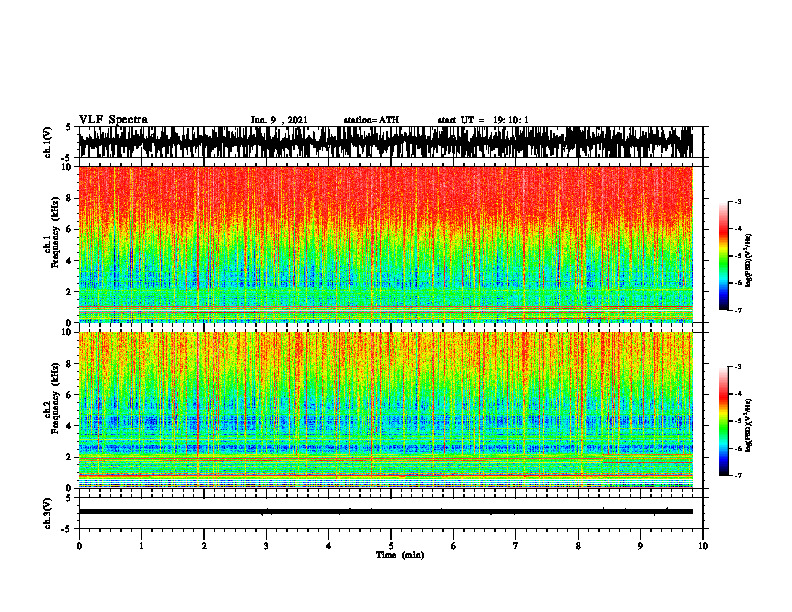Image resolution: width=792 pixels, height=612 pixels.
Task: Click time axis tick label "5"
Action: point(391,546)
